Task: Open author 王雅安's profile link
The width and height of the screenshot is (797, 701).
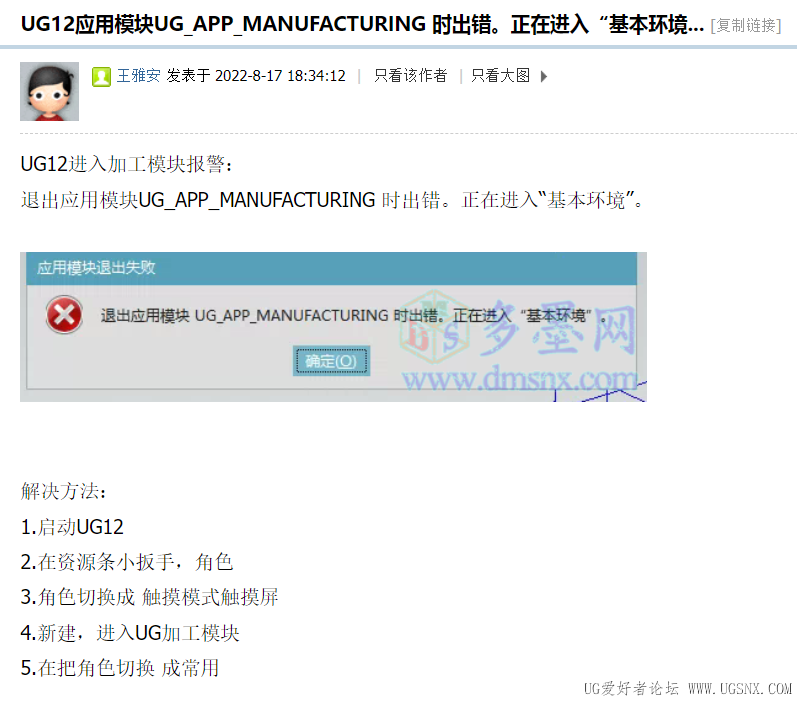Action: pos(138,76)
